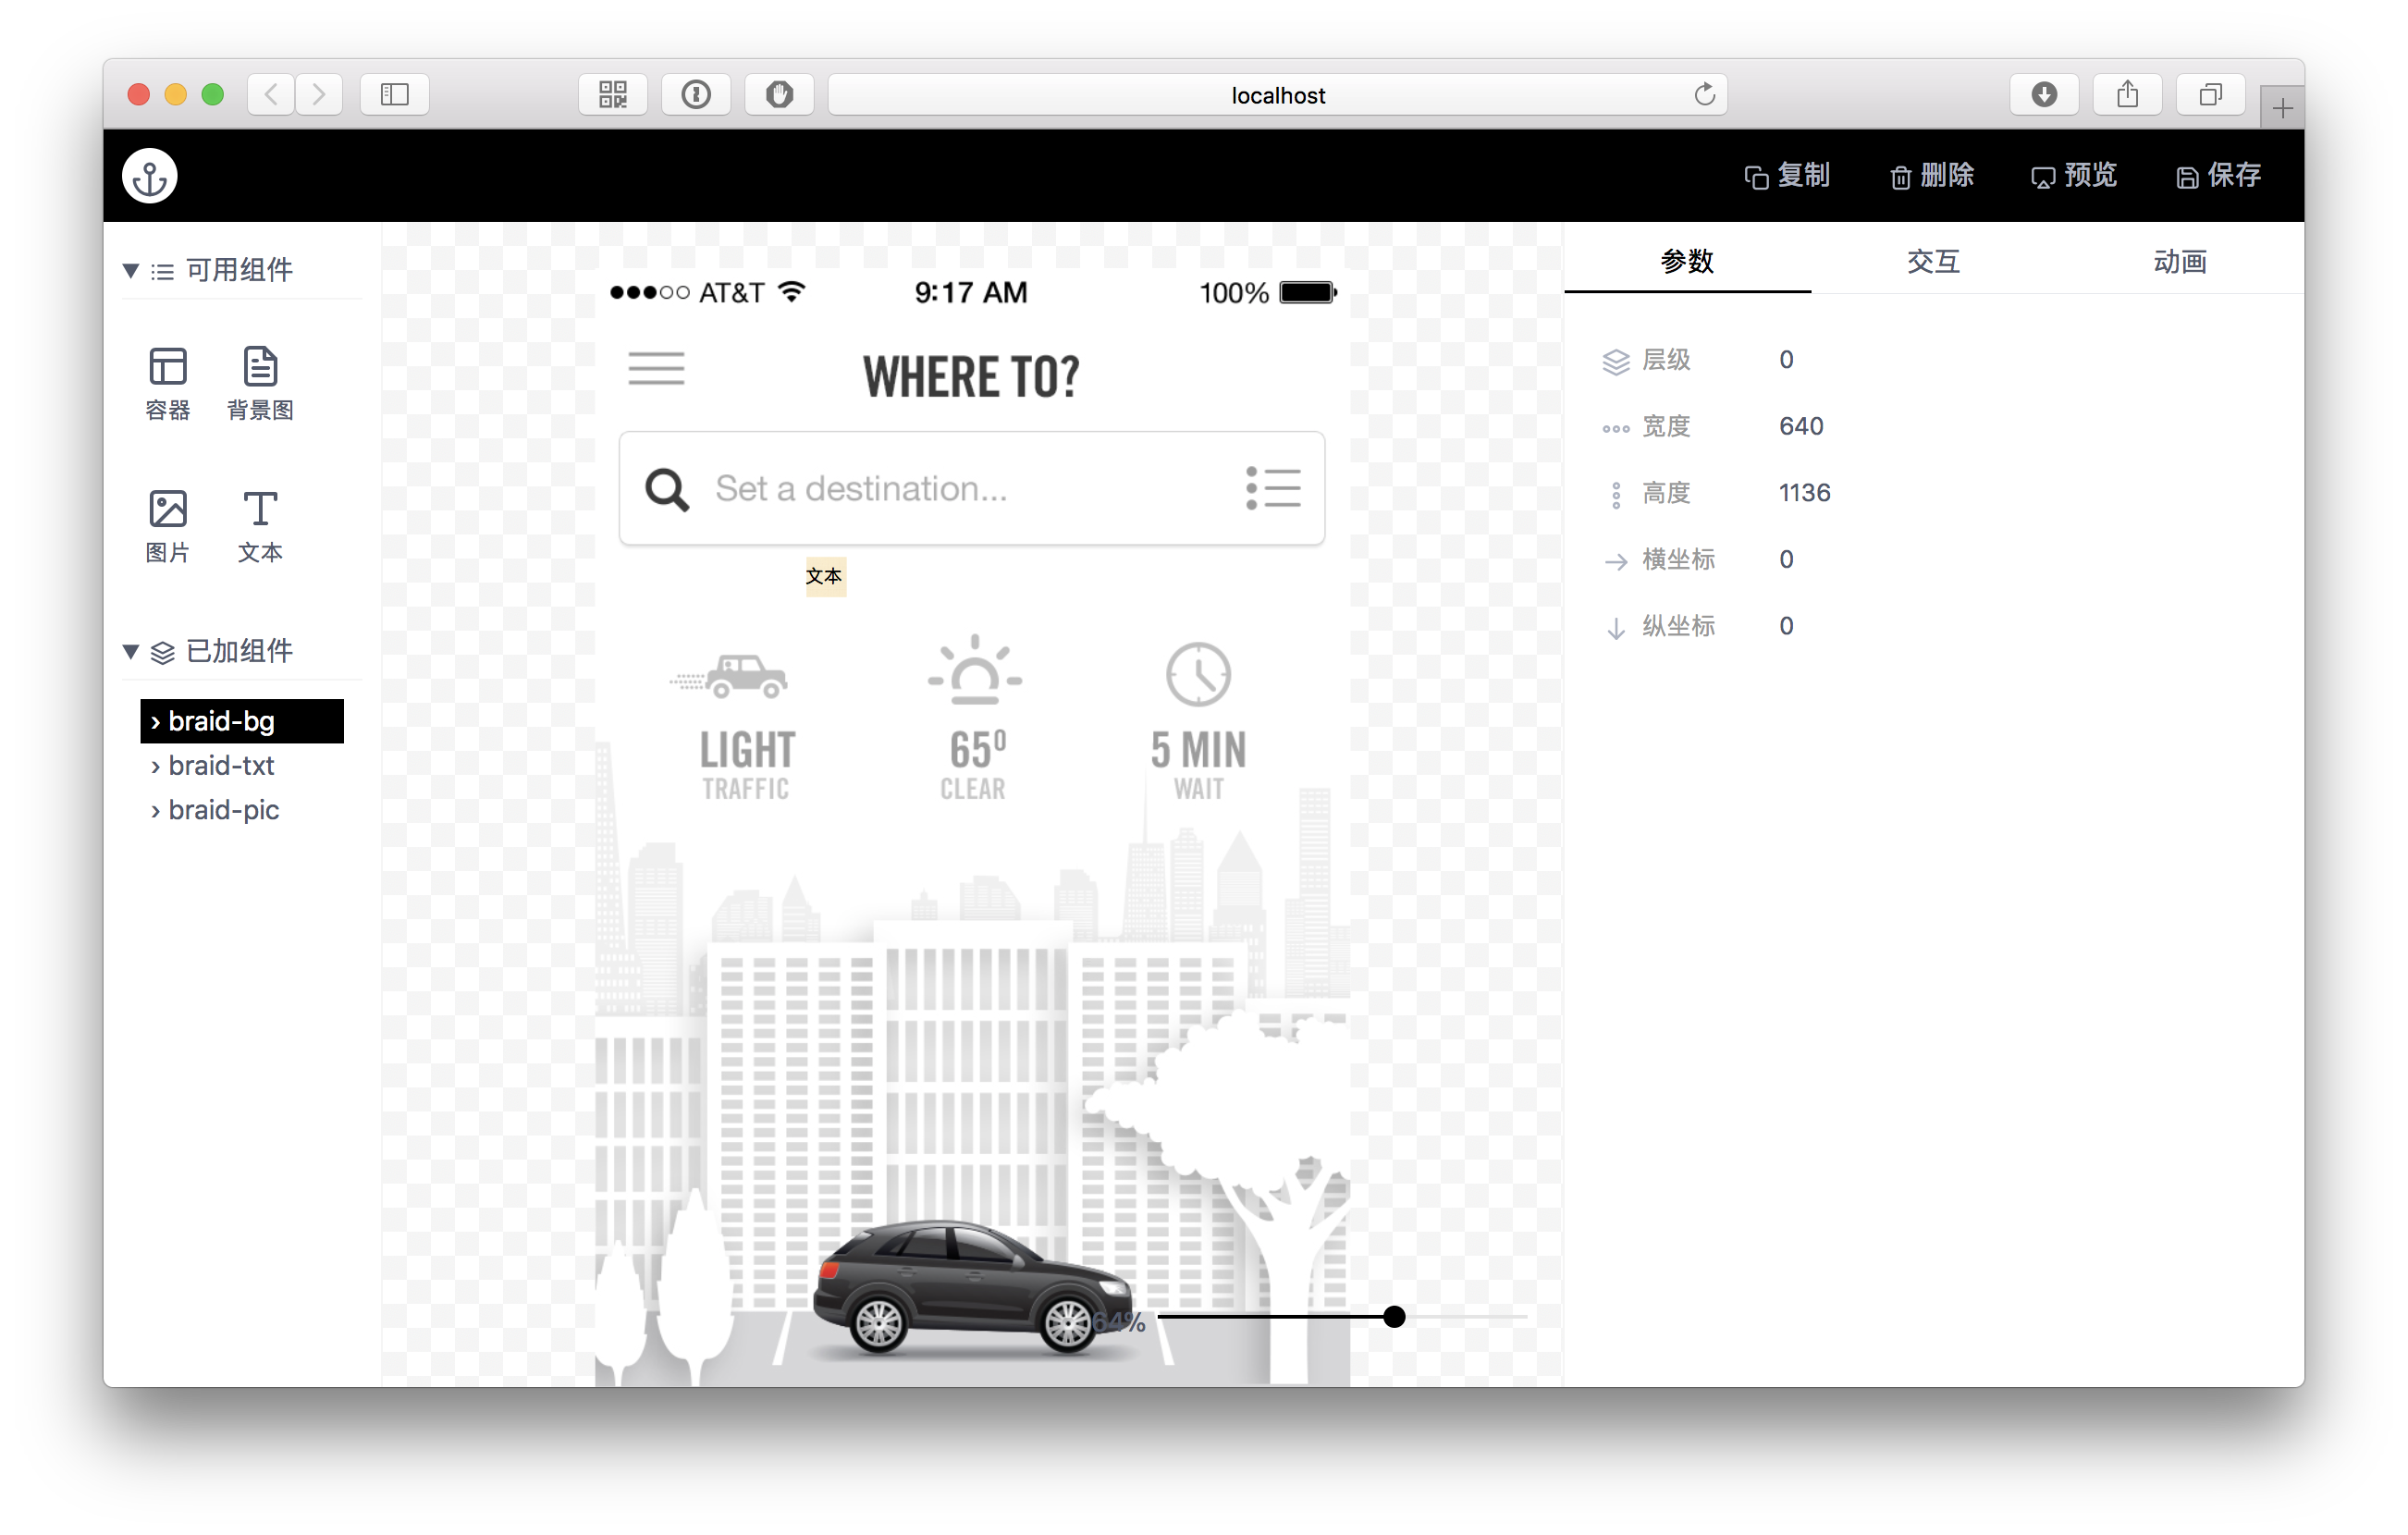Collapse the 已加组件 section
The height and width of the screenshot is (1535, 2408).
(131, 651)
